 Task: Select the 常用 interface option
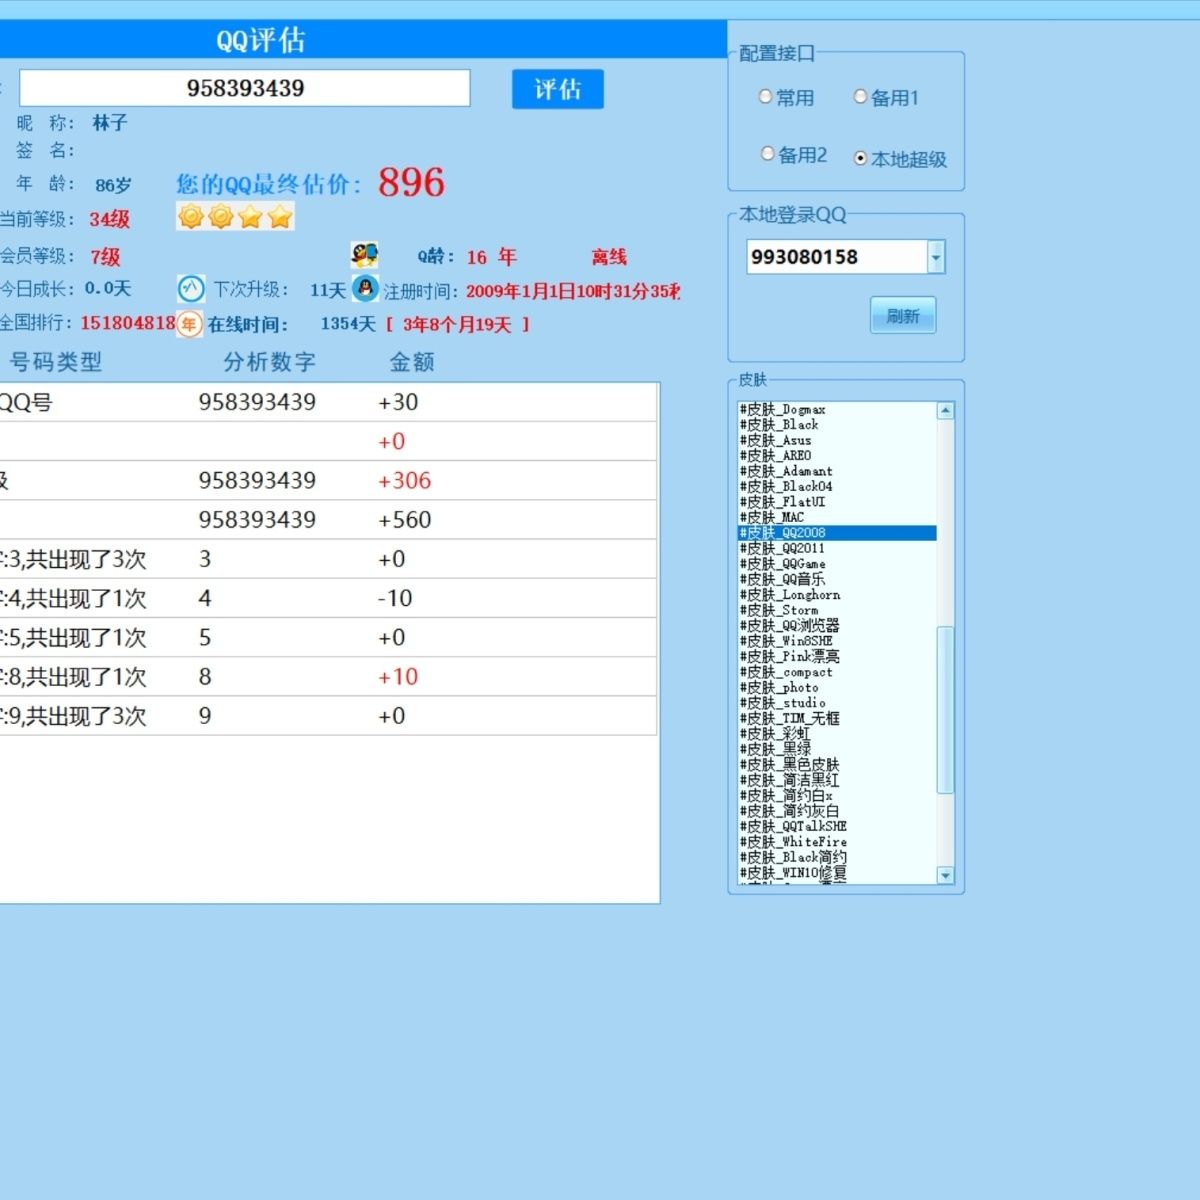point(786,97)
